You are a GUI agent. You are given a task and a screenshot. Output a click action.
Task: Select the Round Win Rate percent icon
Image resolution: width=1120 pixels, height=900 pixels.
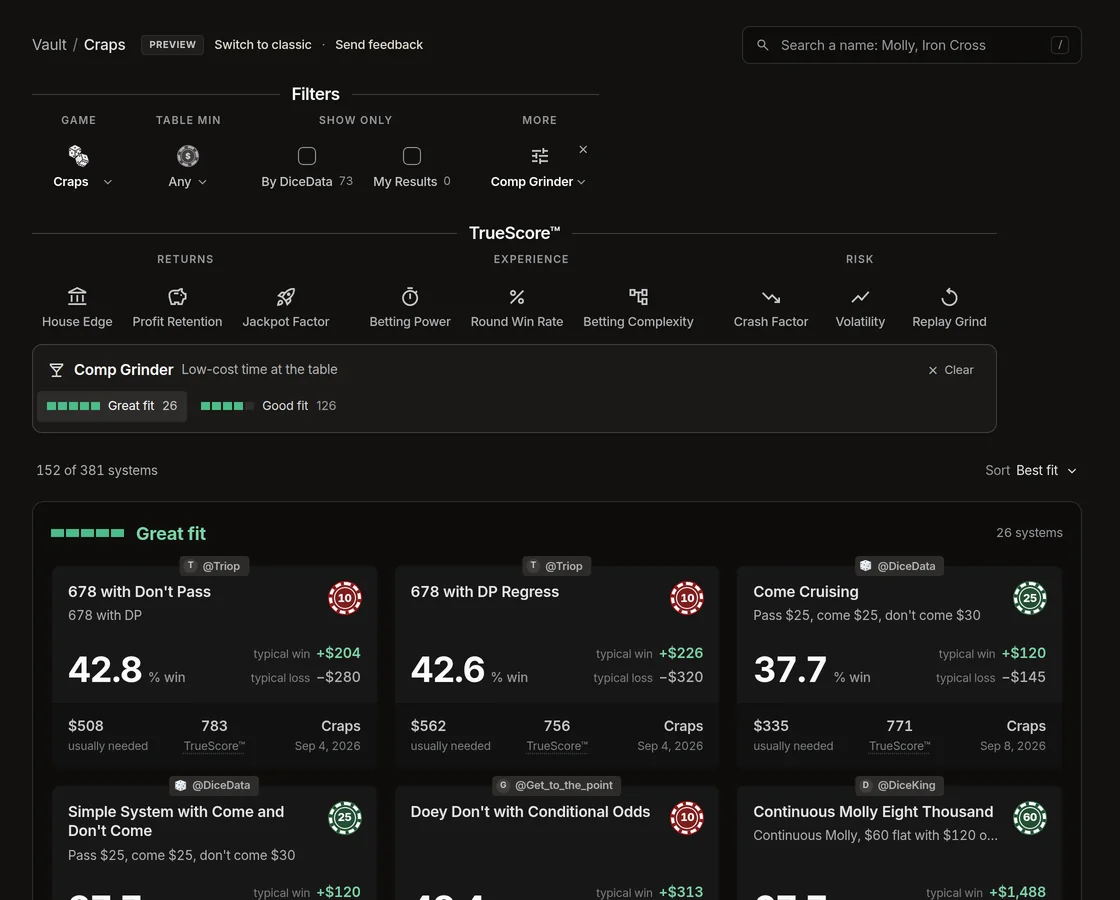click(517, 296)
